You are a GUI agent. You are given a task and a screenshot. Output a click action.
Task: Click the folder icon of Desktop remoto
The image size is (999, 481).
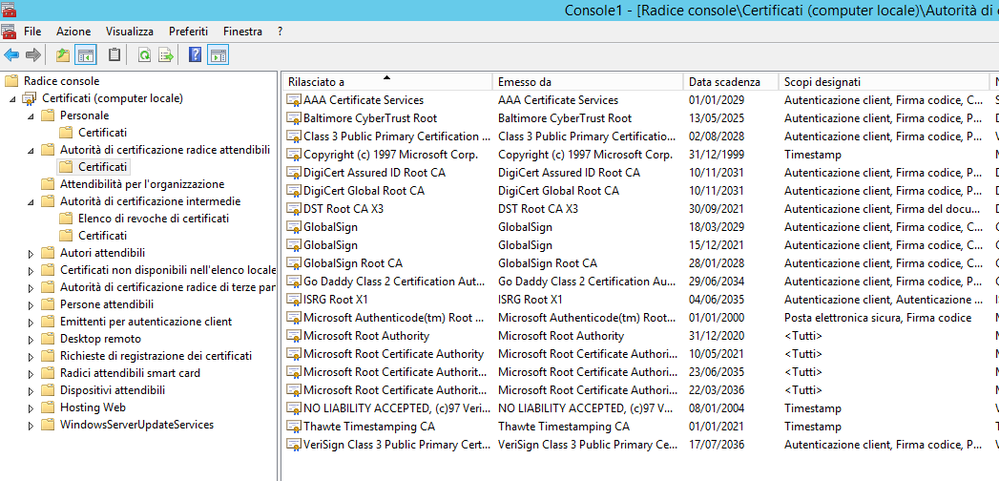pos(48,338)
